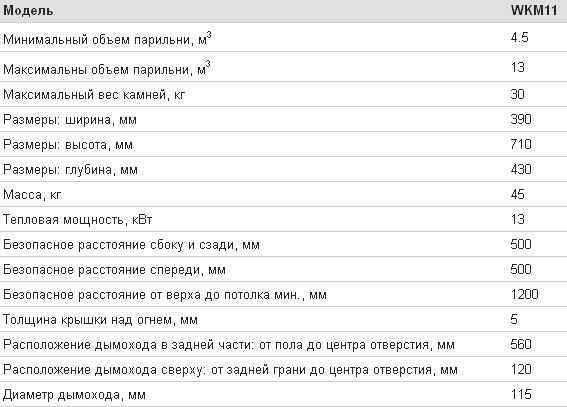Select the 1200 ceiling distance value
The width and height of the screenshot is (567, 407).
525,295
